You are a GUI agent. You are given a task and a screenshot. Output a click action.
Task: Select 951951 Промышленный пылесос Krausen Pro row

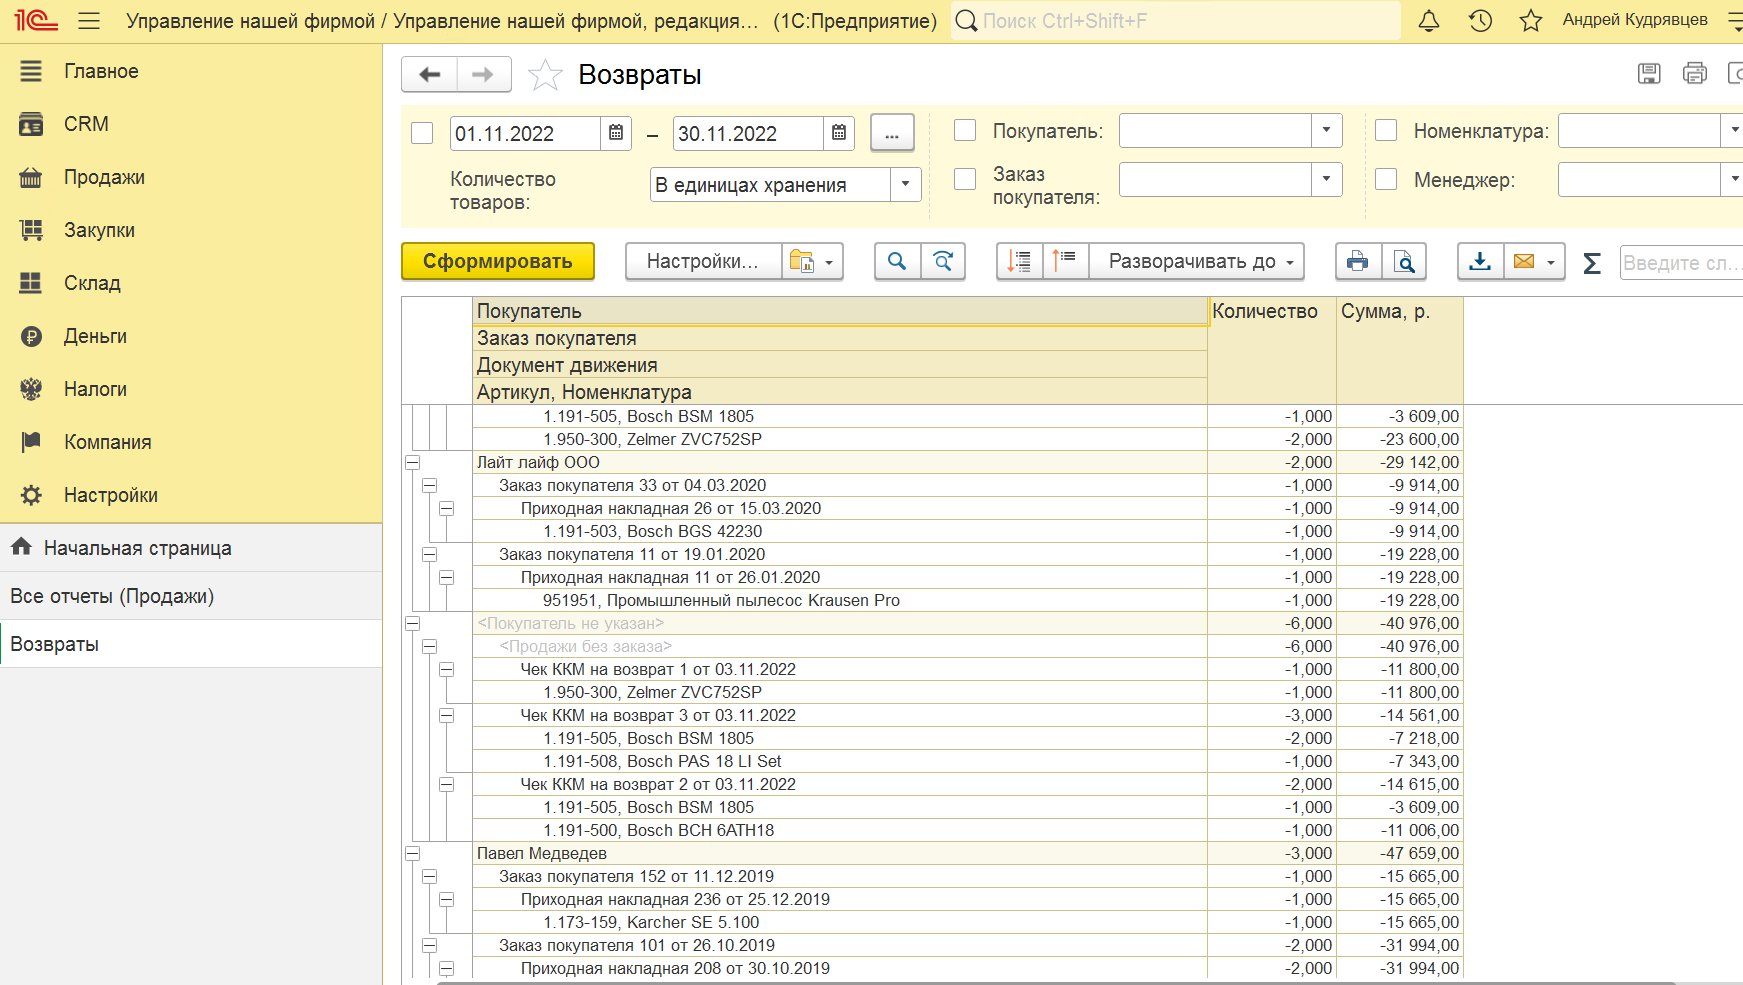tap(839, 600)
